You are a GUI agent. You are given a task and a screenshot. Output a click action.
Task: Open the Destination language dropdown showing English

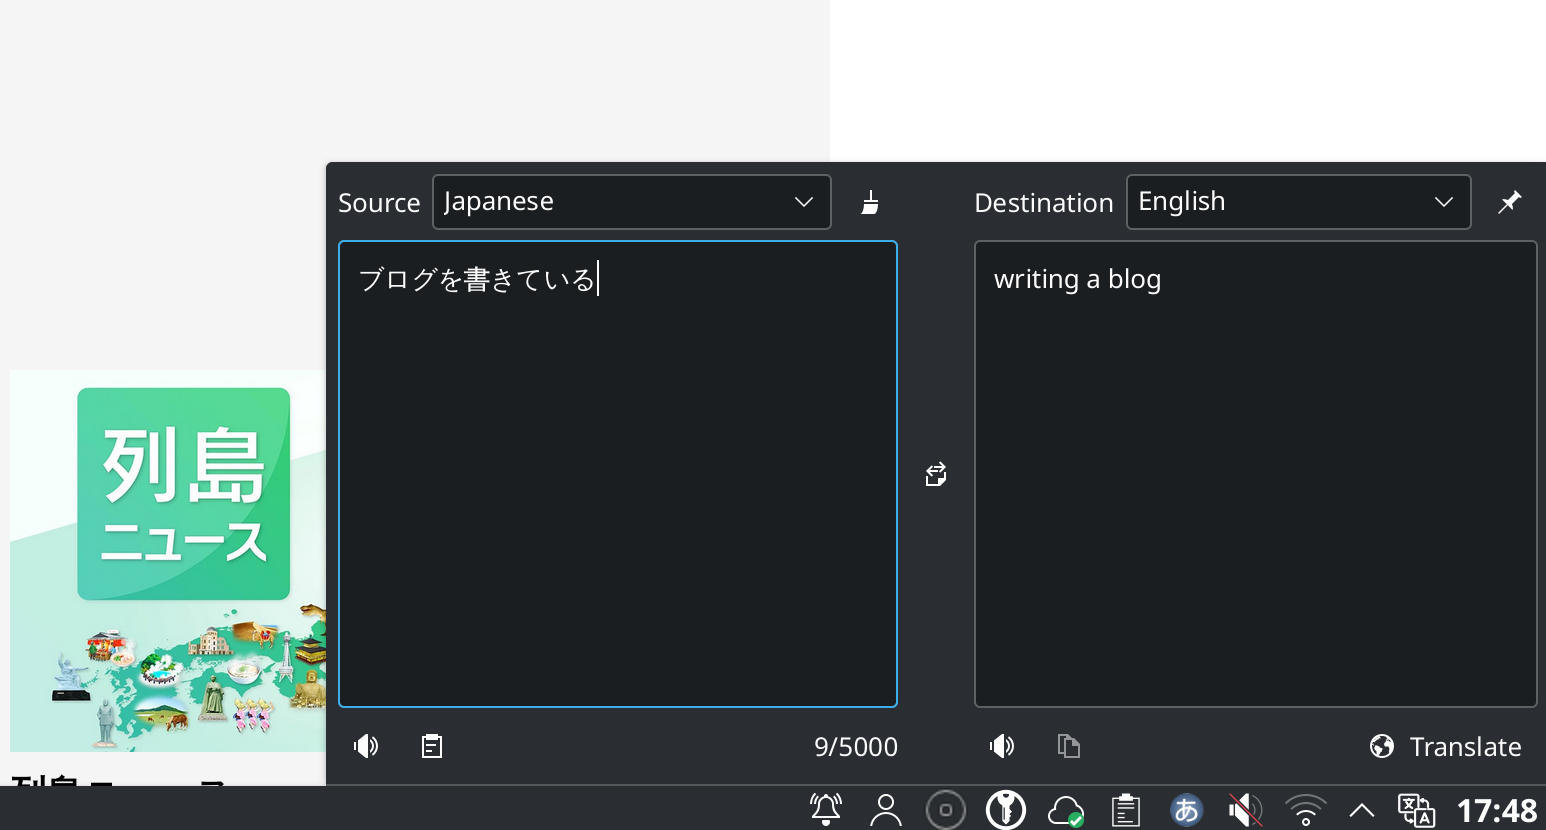click(1298, 202)
